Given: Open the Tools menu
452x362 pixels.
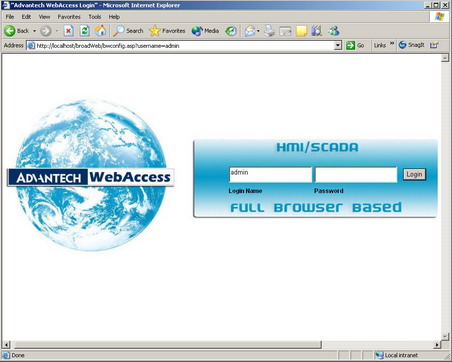Looking at the screenshot, I should click(x=95, y=17).
